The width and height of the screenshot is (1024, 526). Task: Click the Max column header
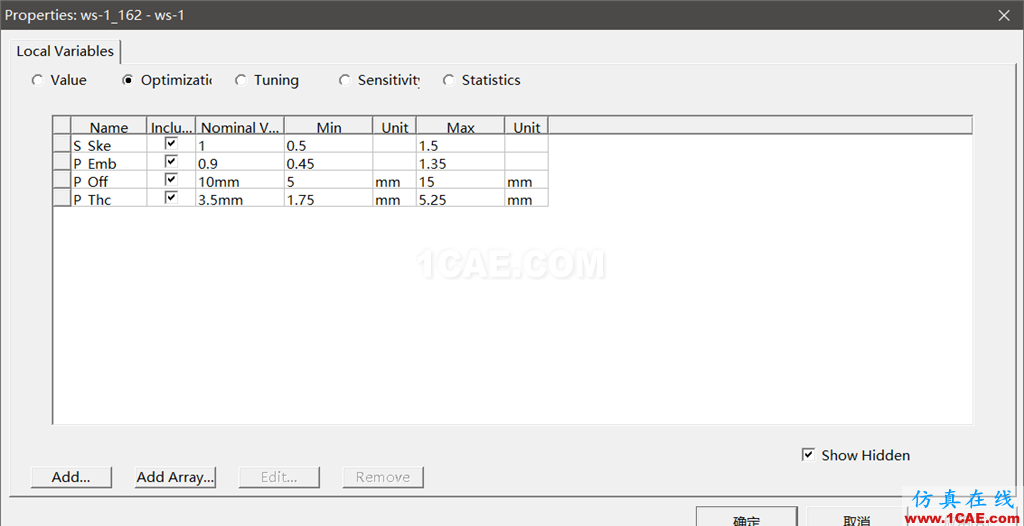click(x=460, y=126)
